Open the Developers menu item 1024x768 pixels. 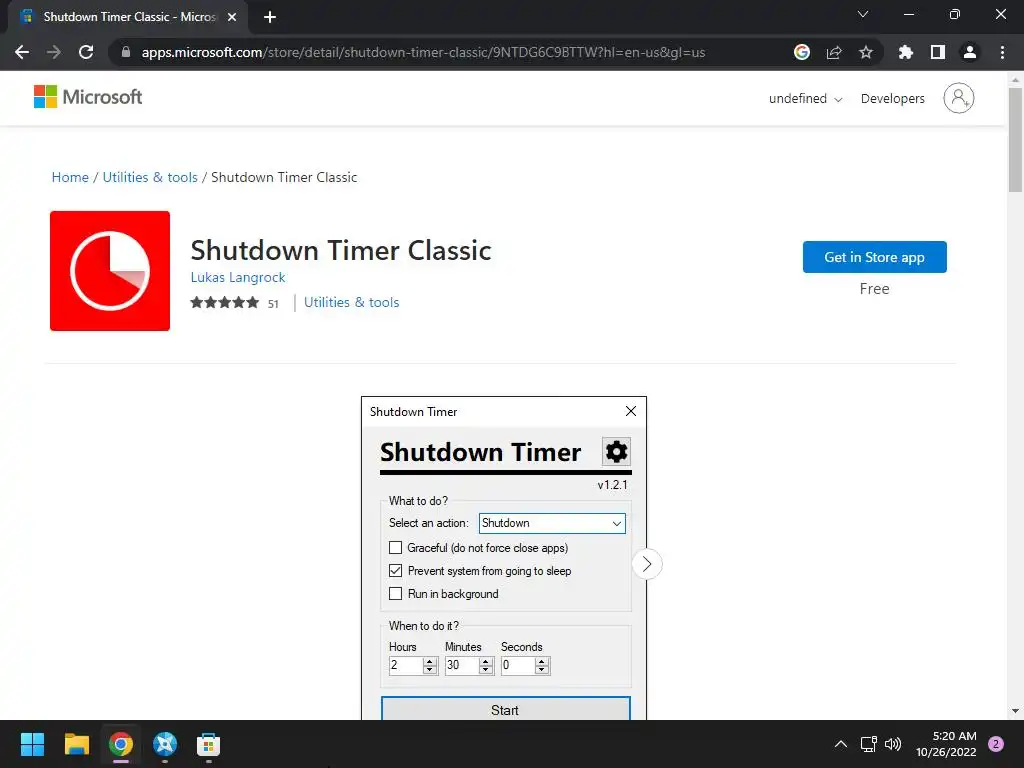point(893,99)
